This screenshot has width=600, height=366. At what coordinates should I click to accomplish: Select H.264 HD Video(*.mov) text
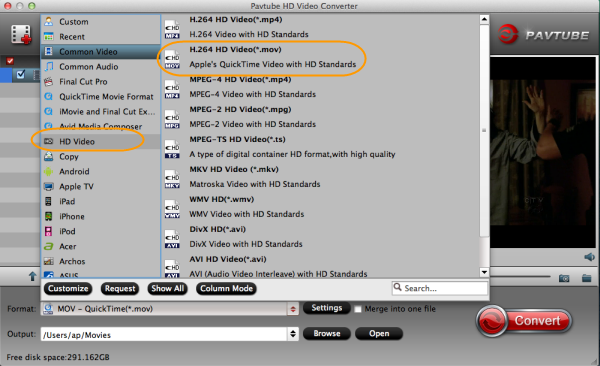click(x=235, y=49)
